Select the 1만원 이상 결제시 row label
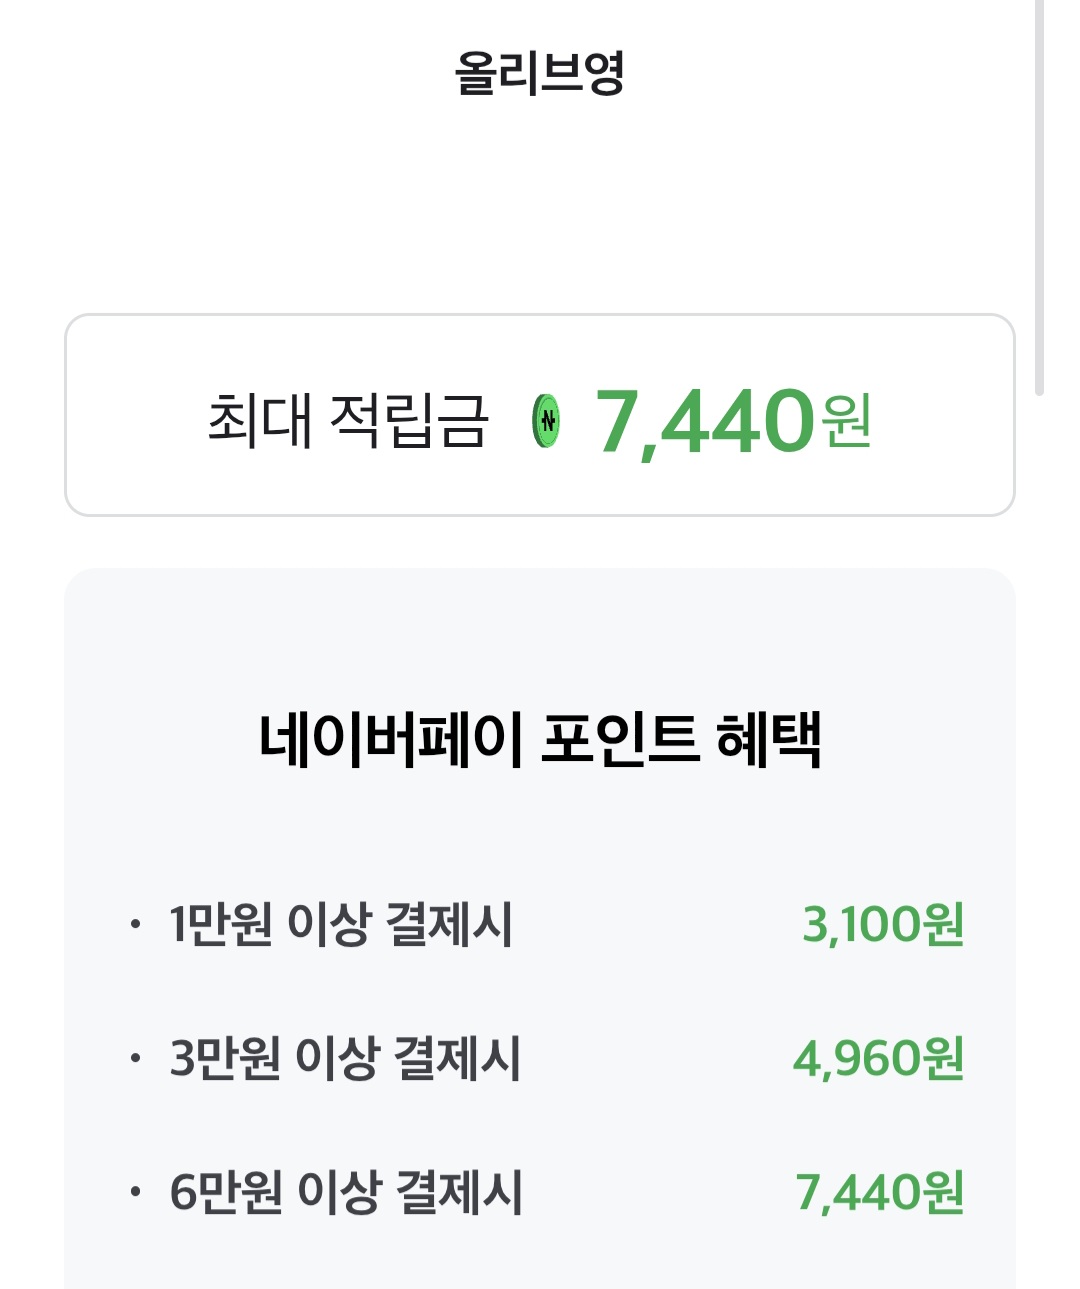The height and width of the screenshot is (1289, 1080). (x=341, y=925)
